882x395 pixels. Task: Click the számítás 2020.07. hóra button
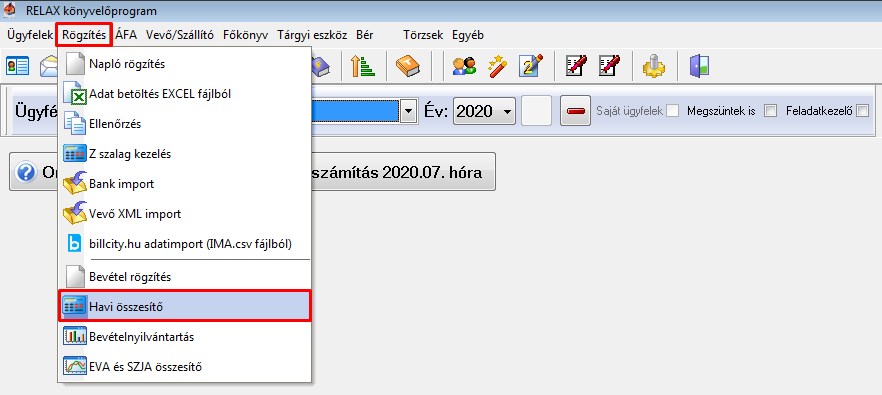pyautogui.click(x=252, y=172)
